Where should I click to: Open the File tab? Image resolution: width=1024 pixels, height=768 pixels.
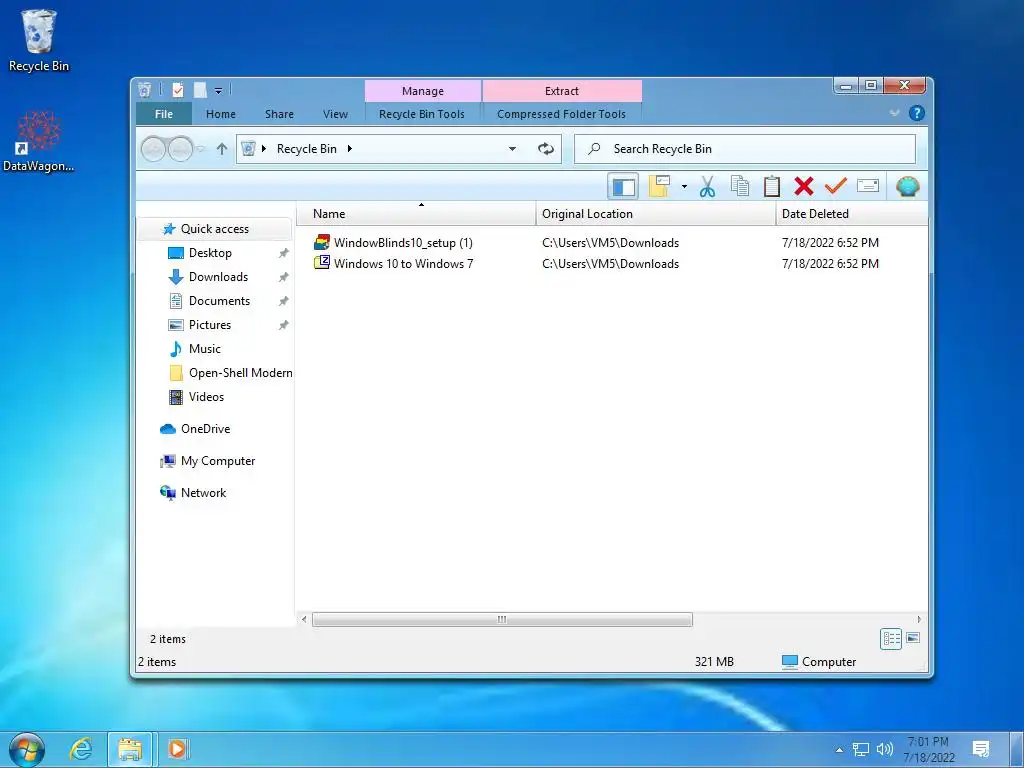164,114
